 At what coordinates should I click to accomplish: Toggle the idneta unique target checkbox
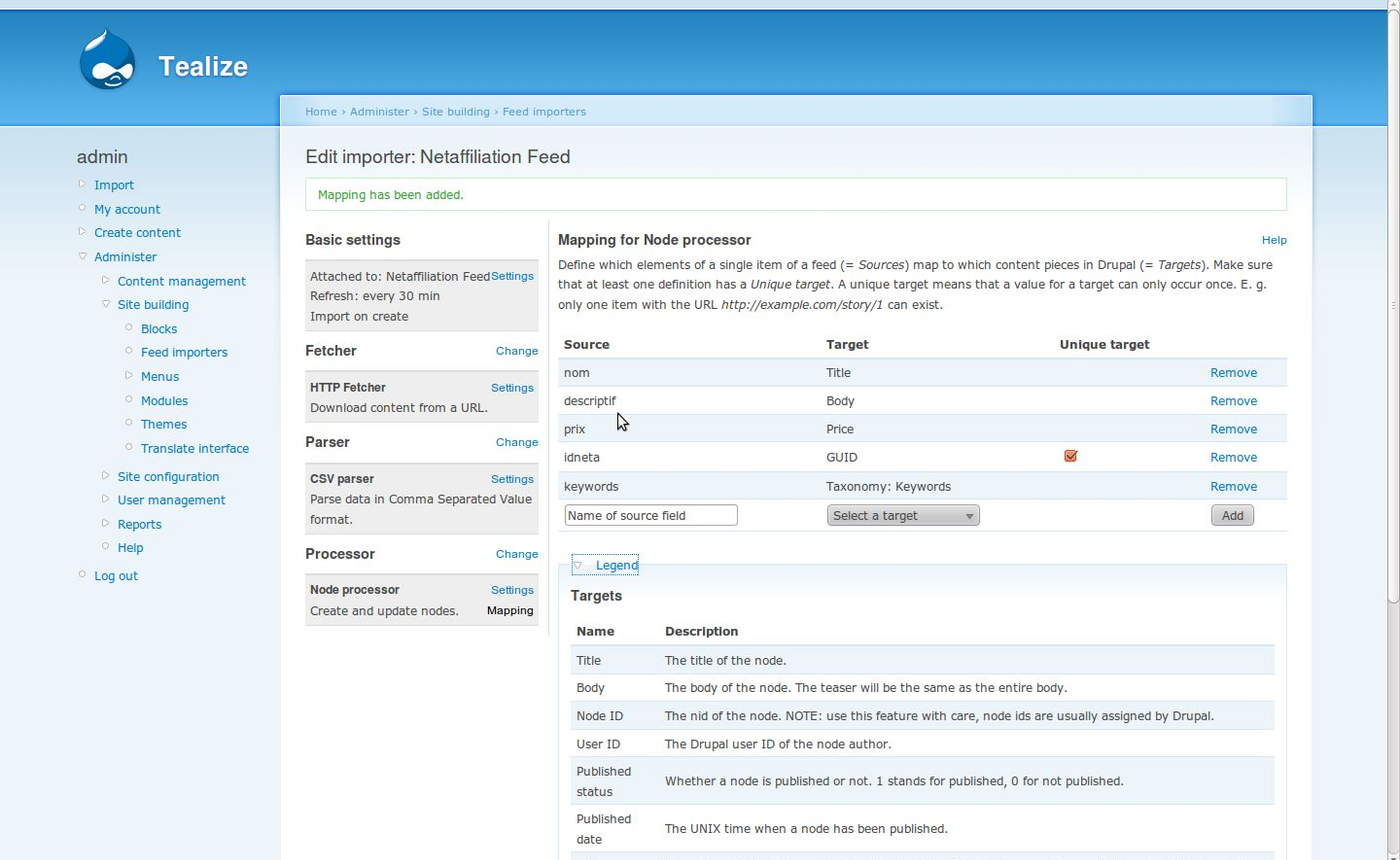pos(1070,456)
